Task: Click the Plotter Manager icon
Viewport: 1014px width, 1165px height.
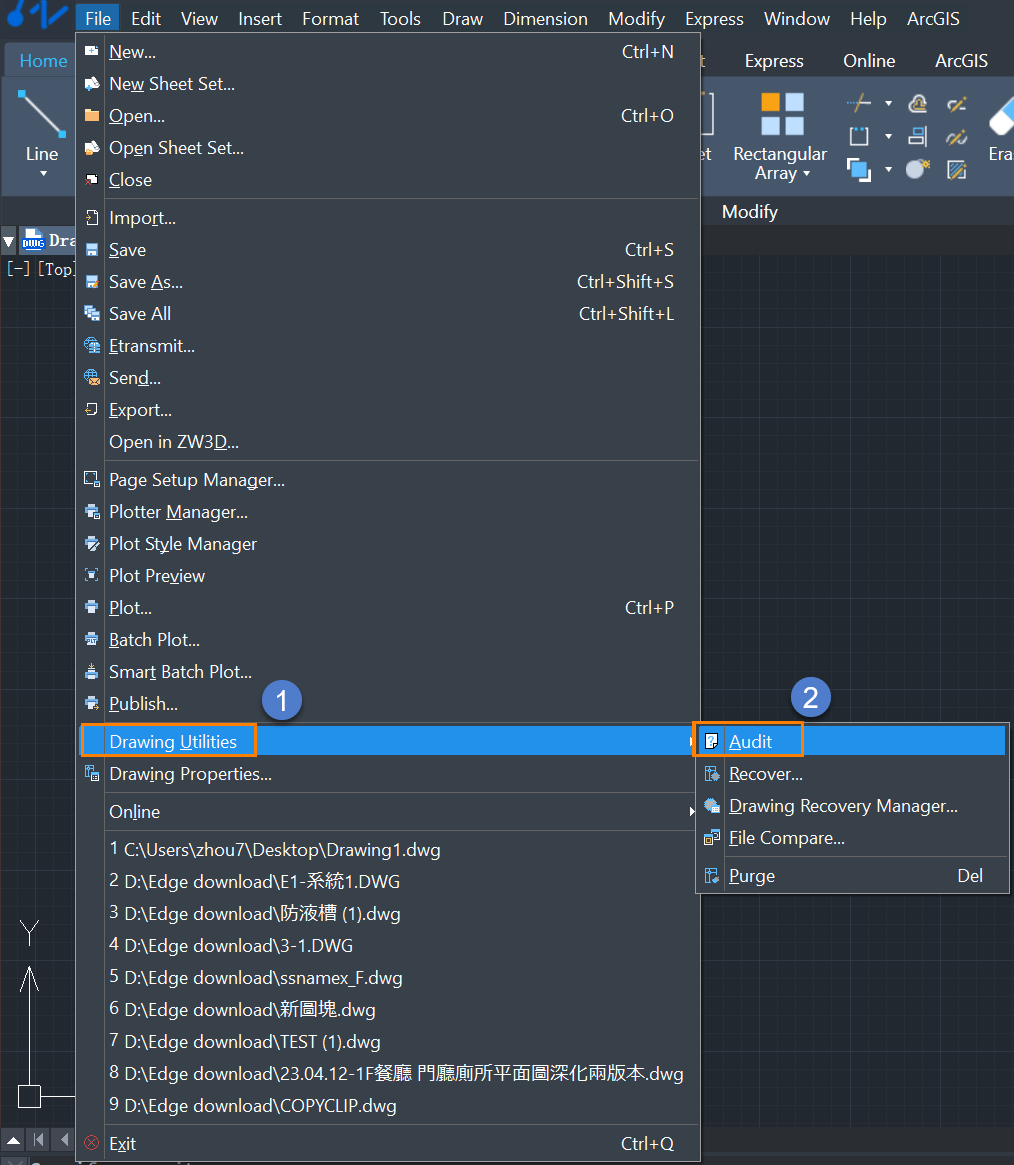Action: coord(91,511)
